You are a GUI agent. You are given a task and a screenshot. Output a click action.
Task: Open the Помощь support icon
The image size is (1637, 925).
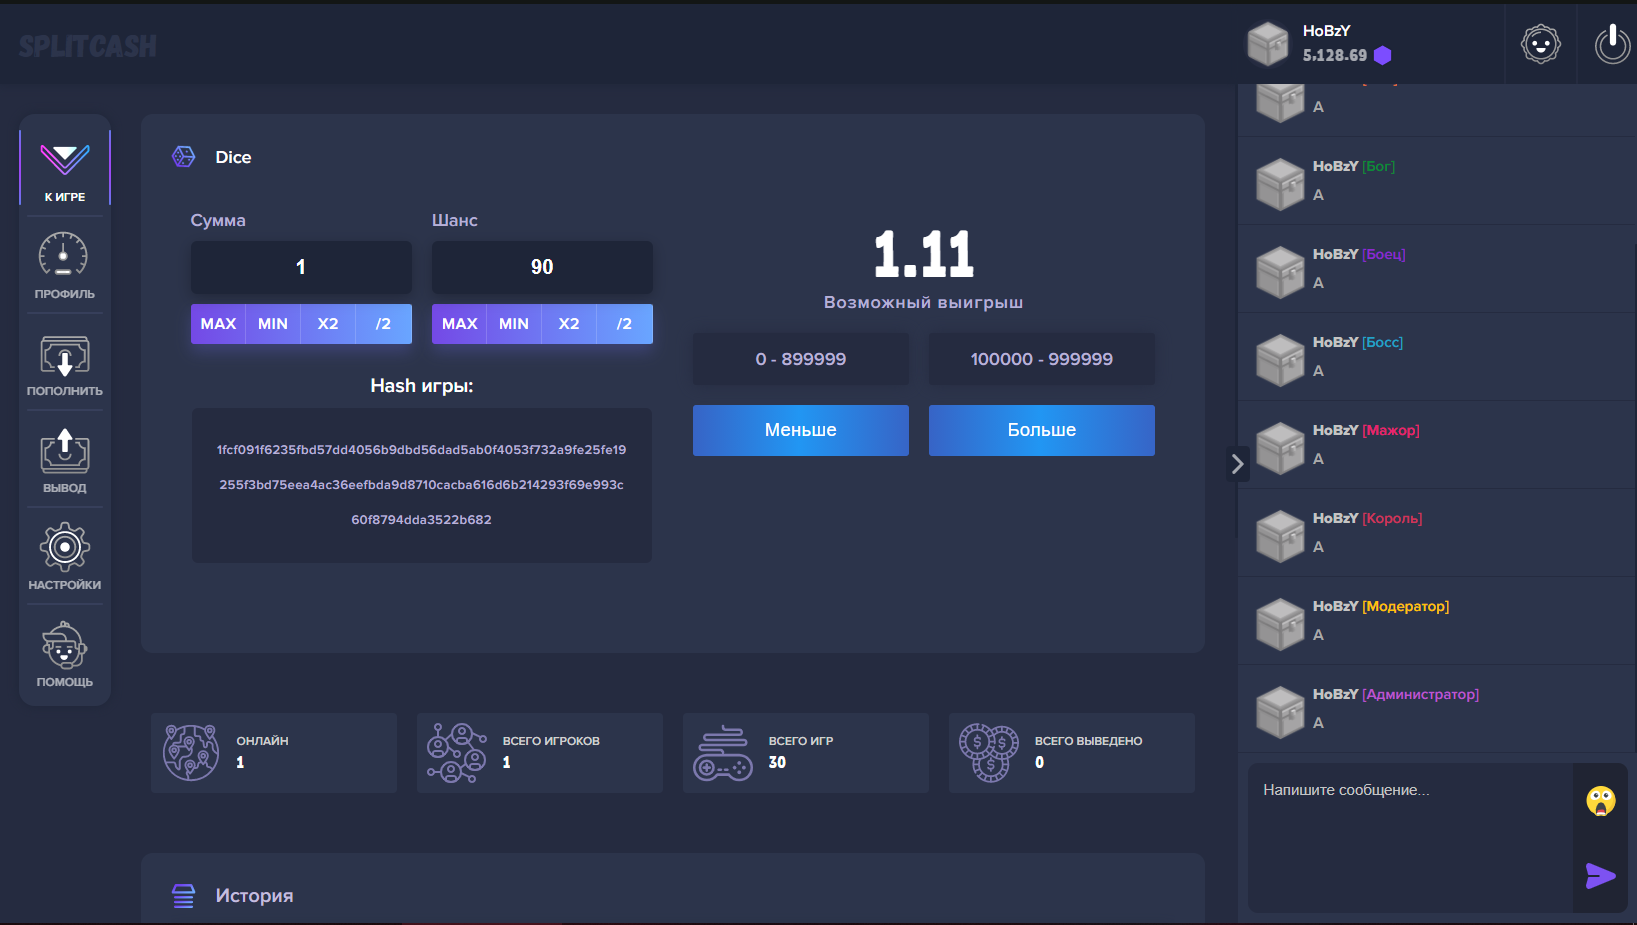click(x=64, y=645)
